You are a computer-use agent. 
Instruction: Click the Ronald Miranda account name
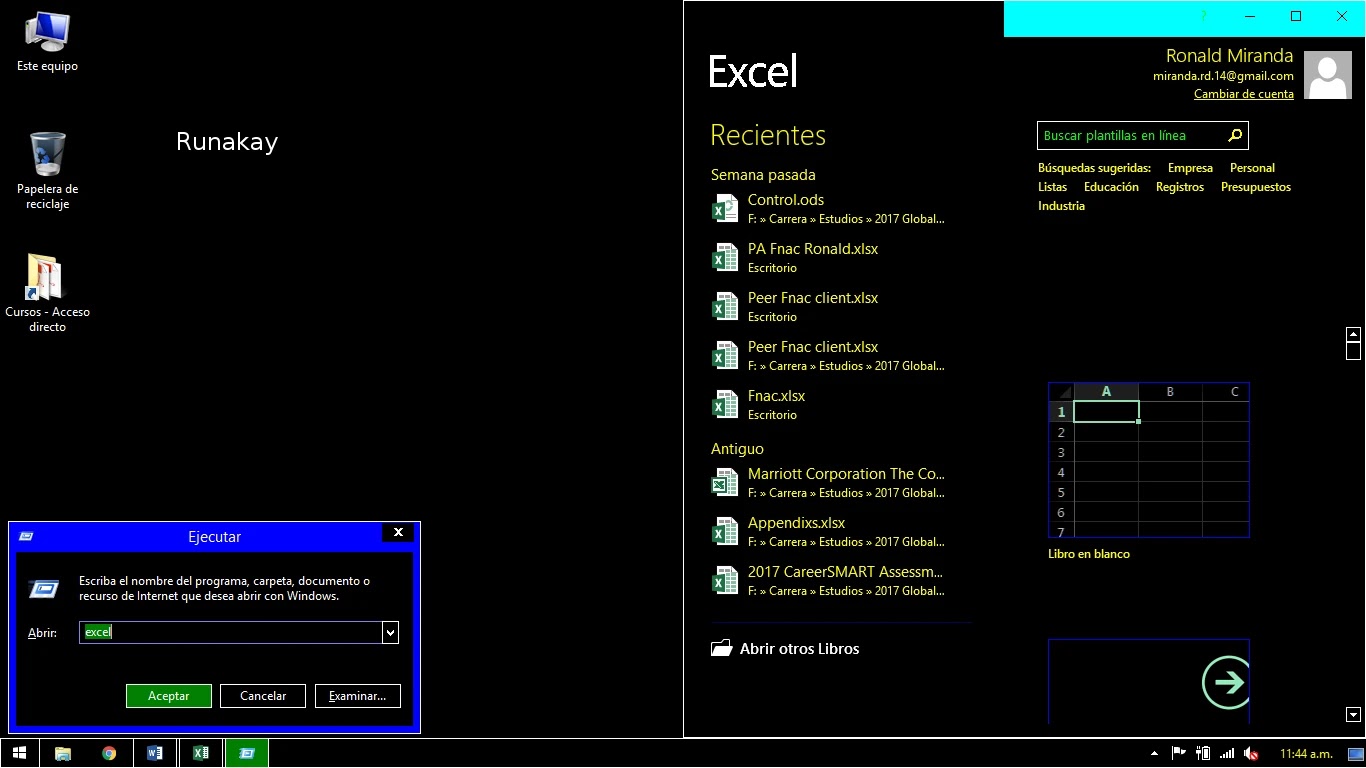tap(1229, 56)
